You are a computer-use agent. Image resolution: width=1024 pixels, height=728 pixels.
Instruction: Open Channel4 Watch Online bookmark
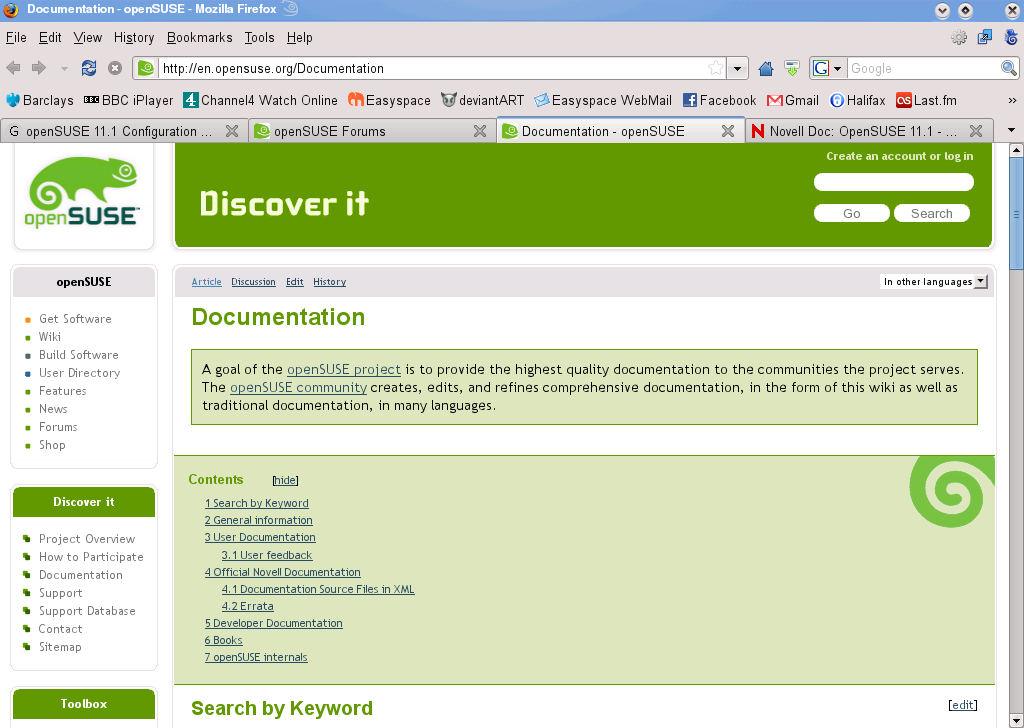click(261, 100)
